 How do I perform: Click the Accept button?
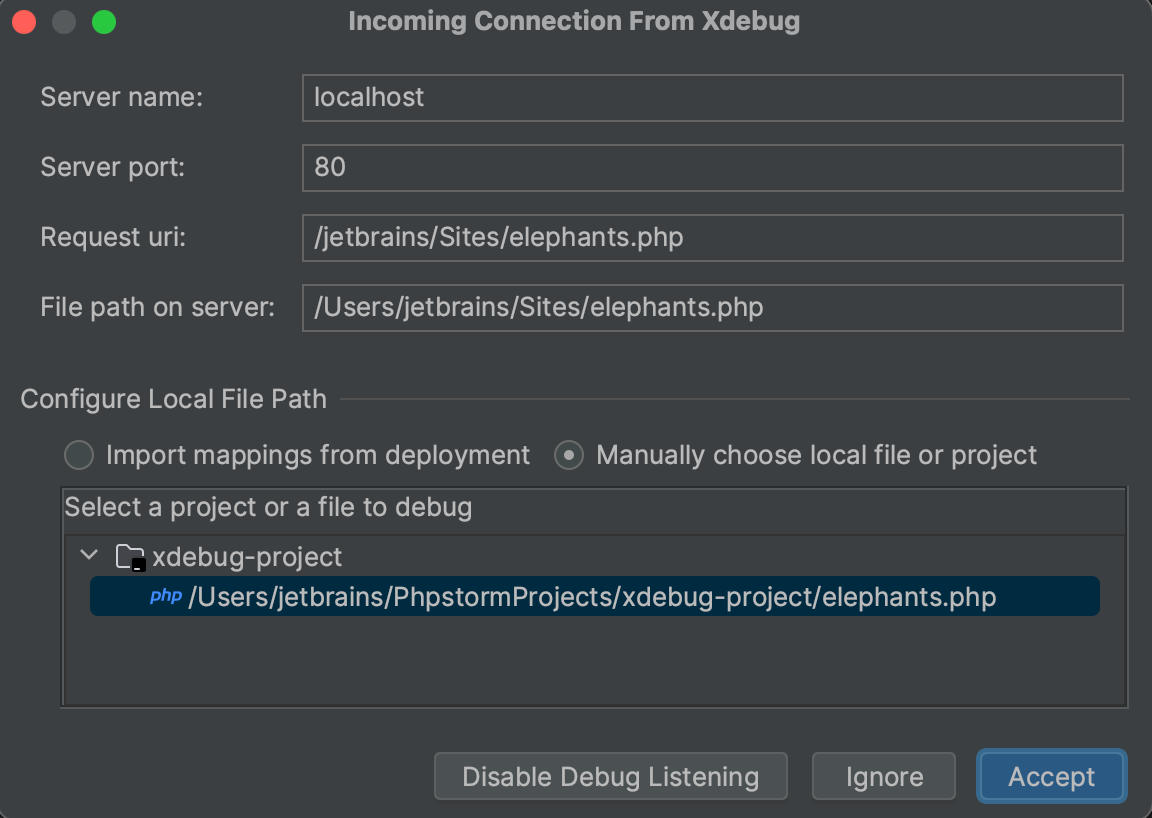click(x=1051, y=776)
